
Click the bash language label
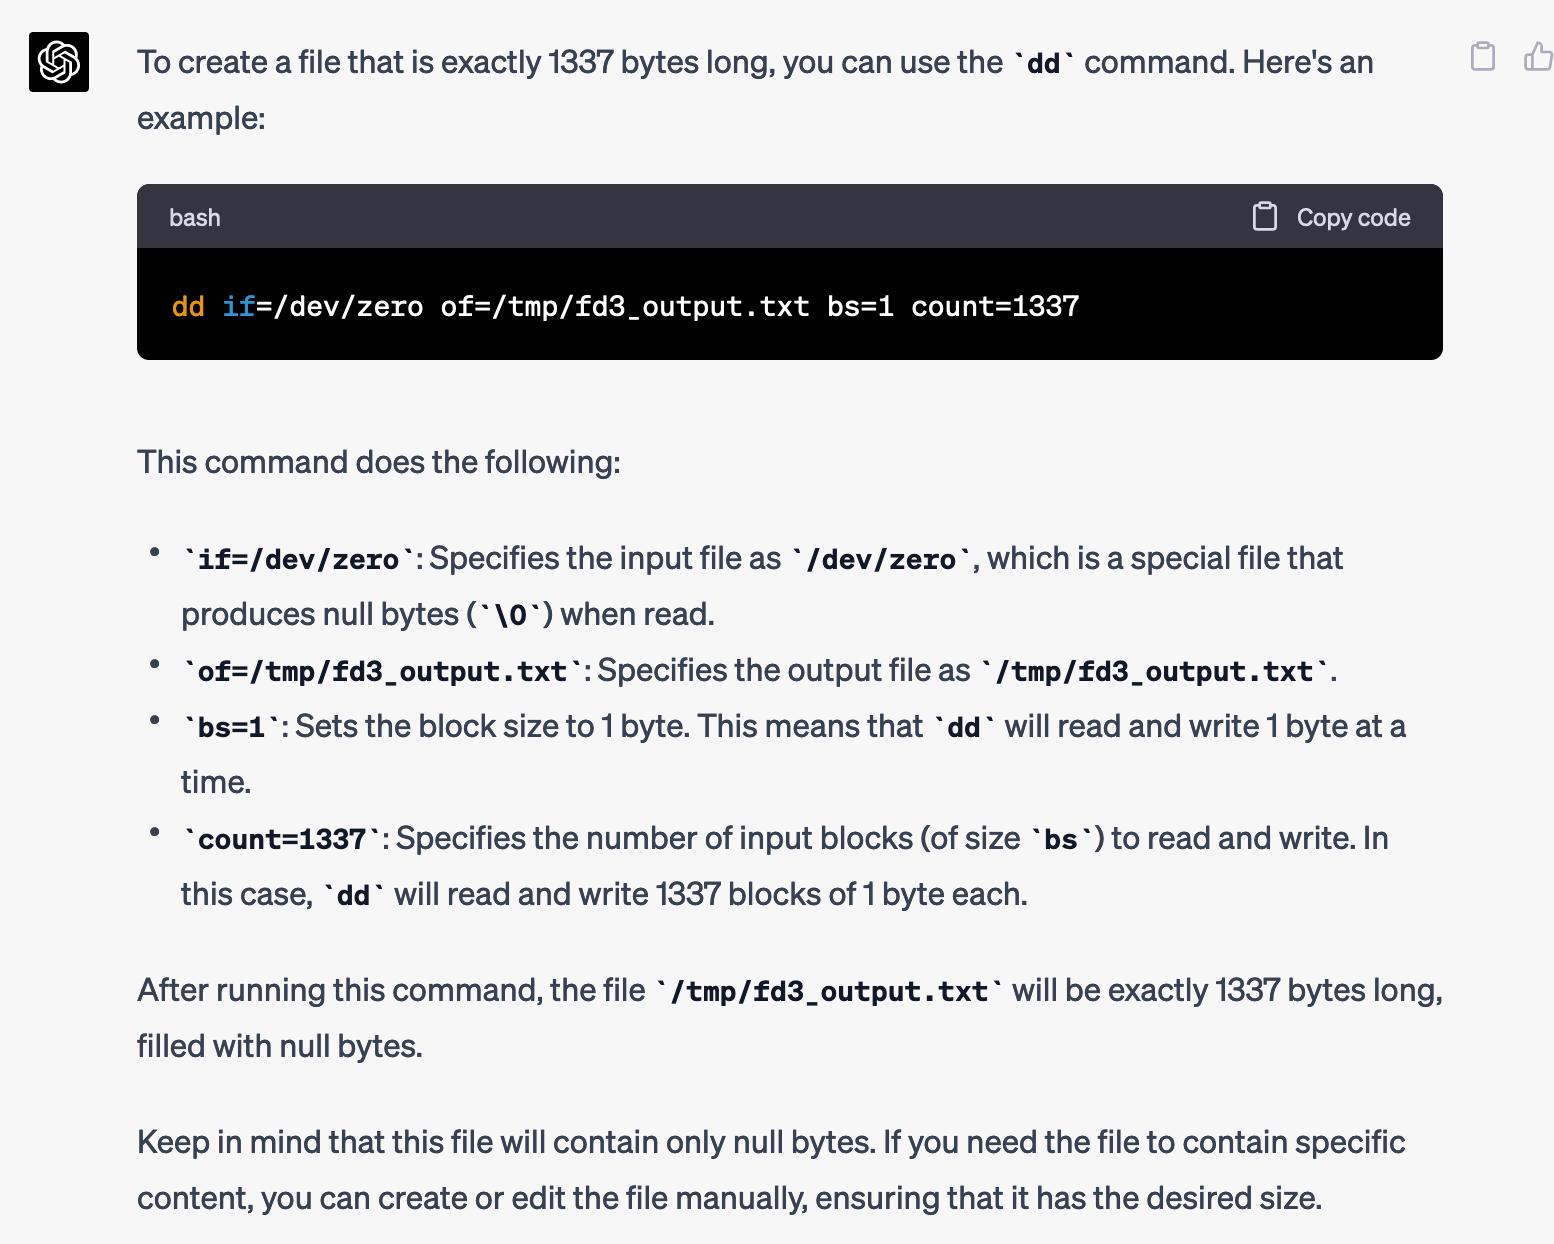point(194,218)
